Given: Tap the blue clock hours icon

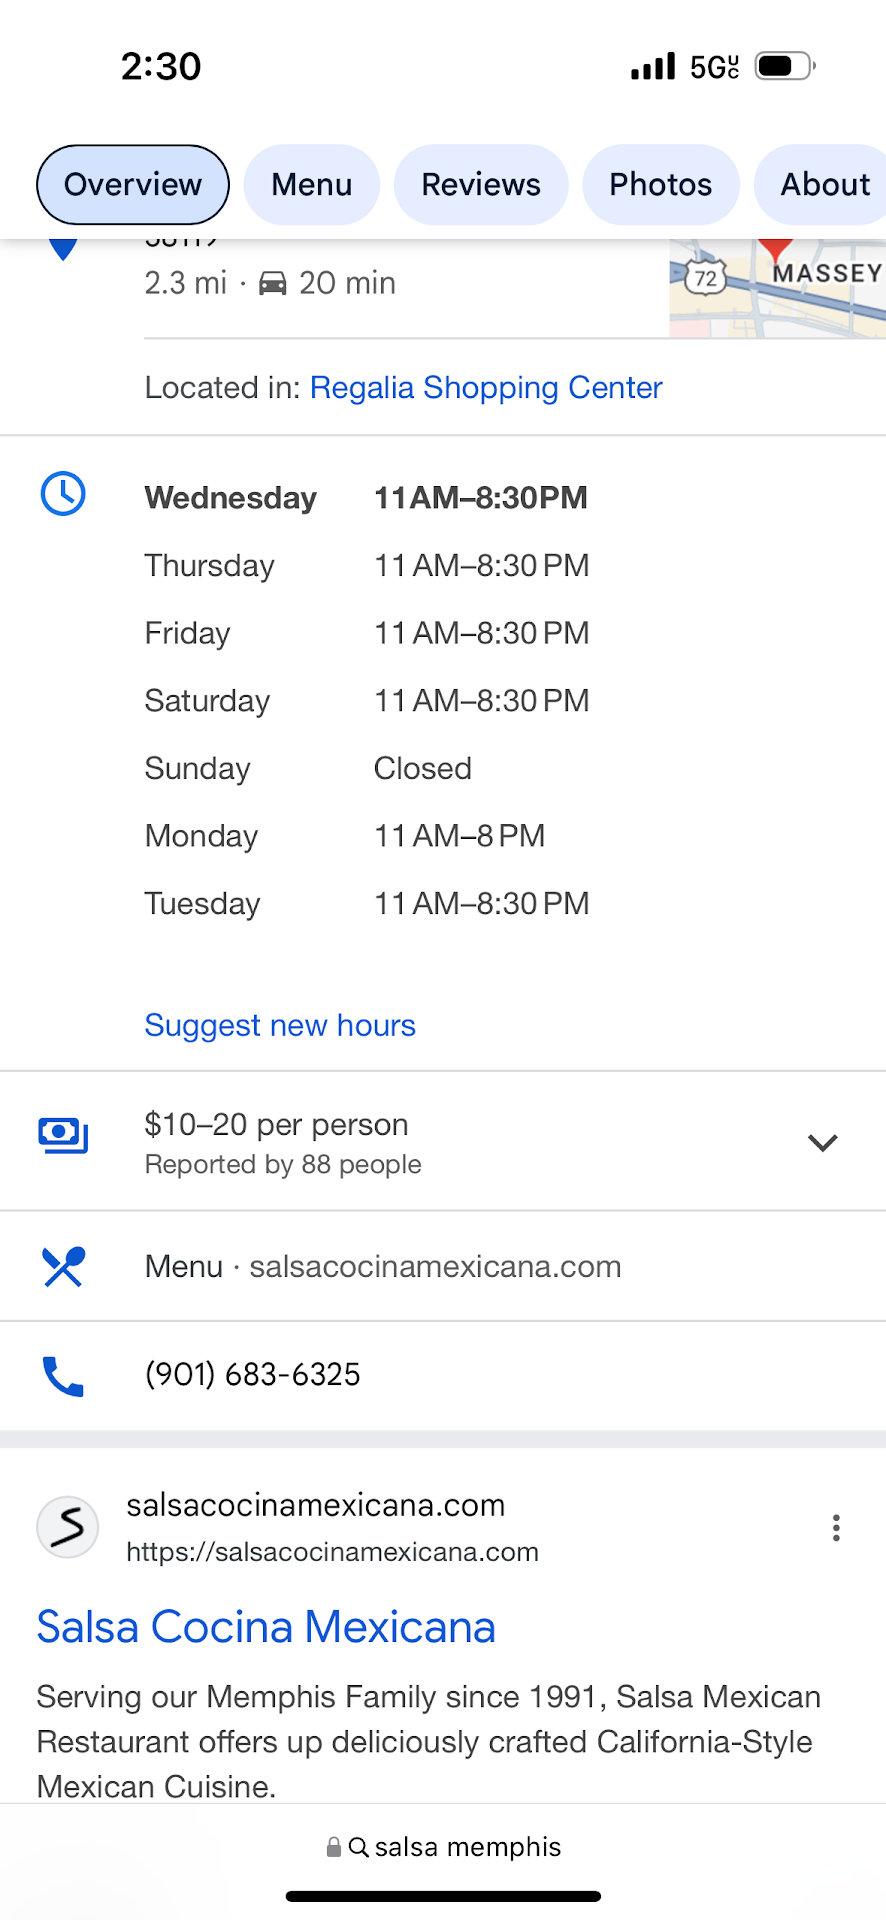Looking at the screenshot, I should tap(62, 494).
